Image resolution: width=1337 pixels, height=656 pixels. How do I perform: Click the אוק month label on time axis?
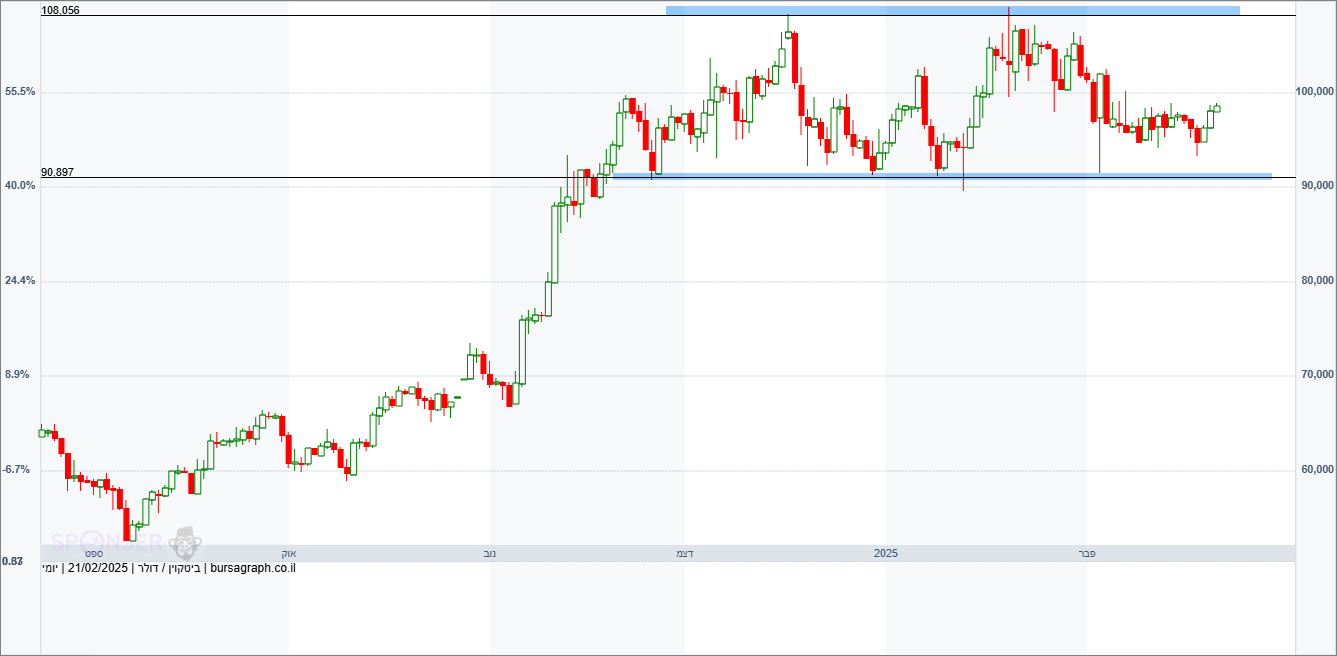(x=288, y=553)
